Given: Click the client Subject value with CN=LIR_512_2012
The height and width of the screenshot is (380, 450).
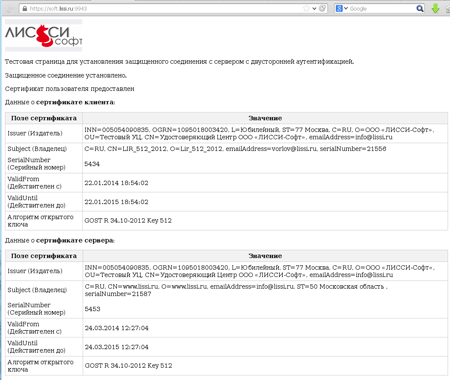Looking at the screenshot, I should (235, 149).
